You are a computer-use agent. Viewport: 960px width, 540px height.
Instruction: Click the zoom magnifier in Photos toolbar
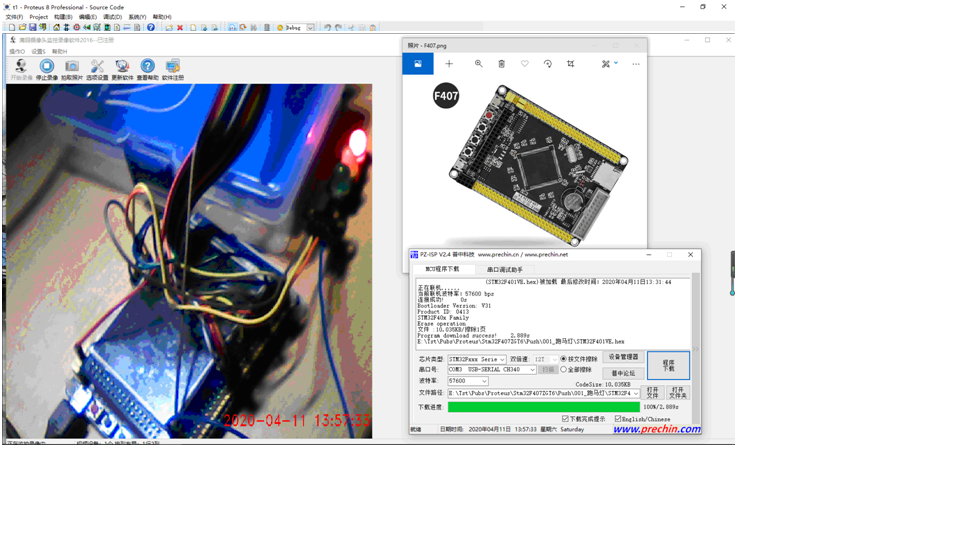tap(478, 64)
